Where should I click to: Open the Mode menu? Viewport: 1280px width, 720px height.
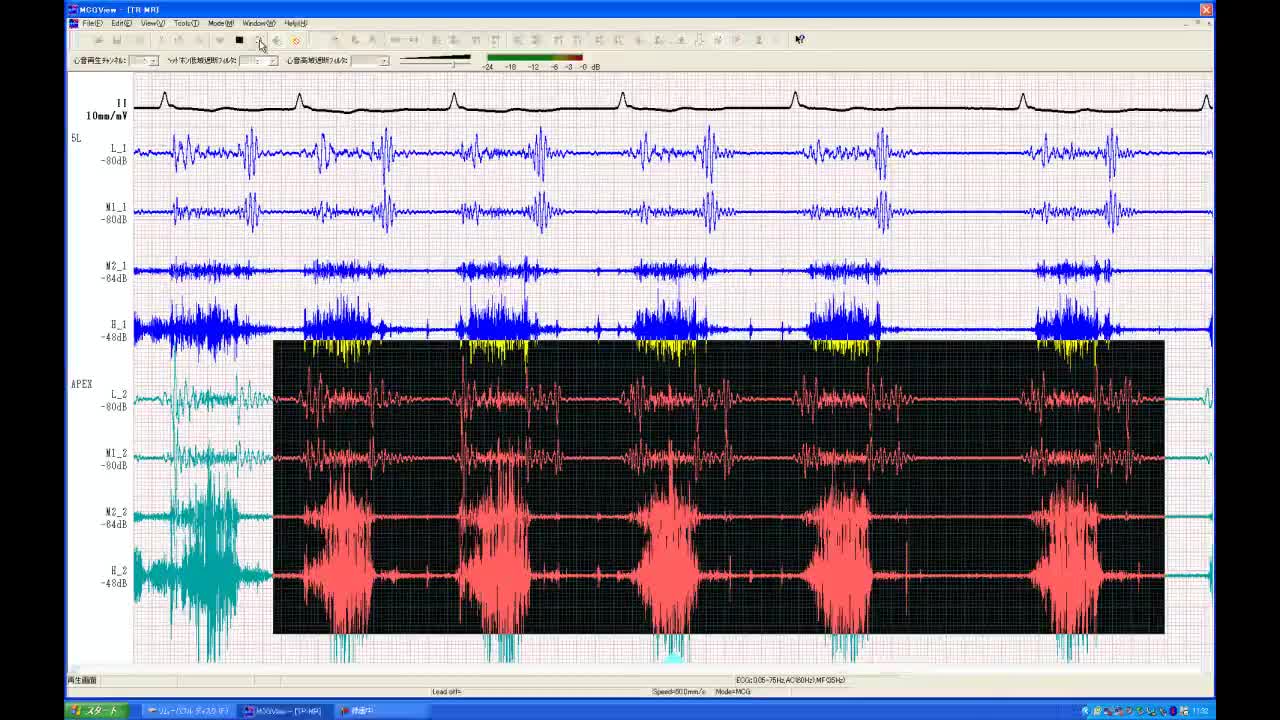click(x=220, y=23)
